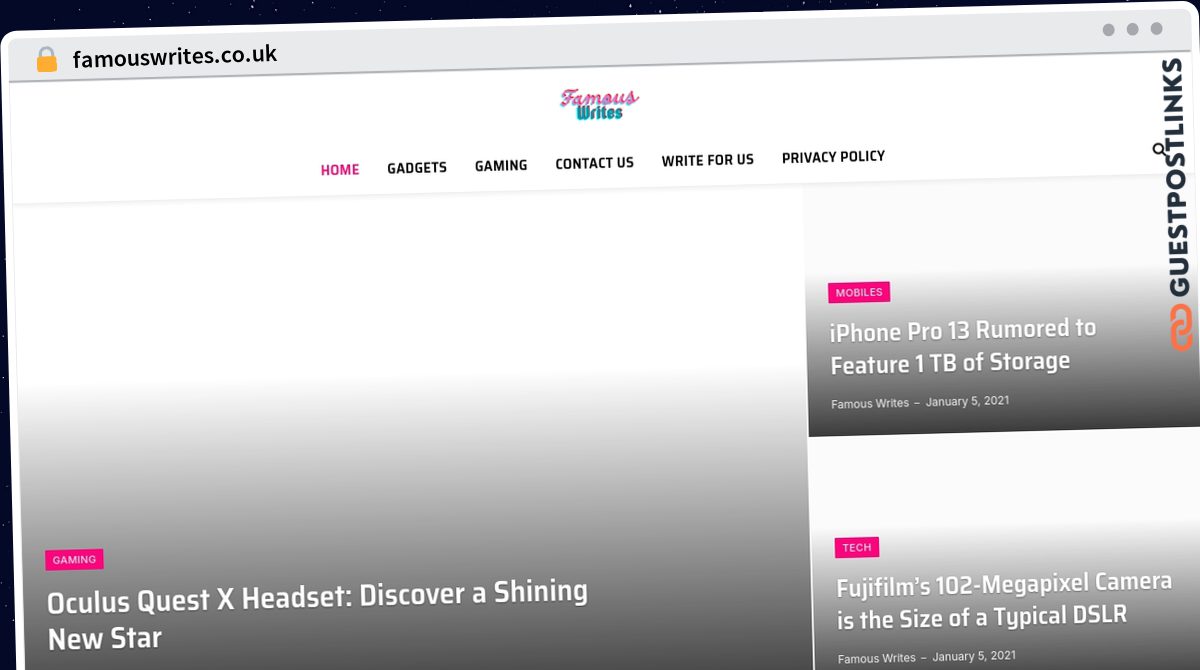Click the Famous Writes author on iPhone article
The width and height of the screenshot is (1200, 670).
pos(870,403)
